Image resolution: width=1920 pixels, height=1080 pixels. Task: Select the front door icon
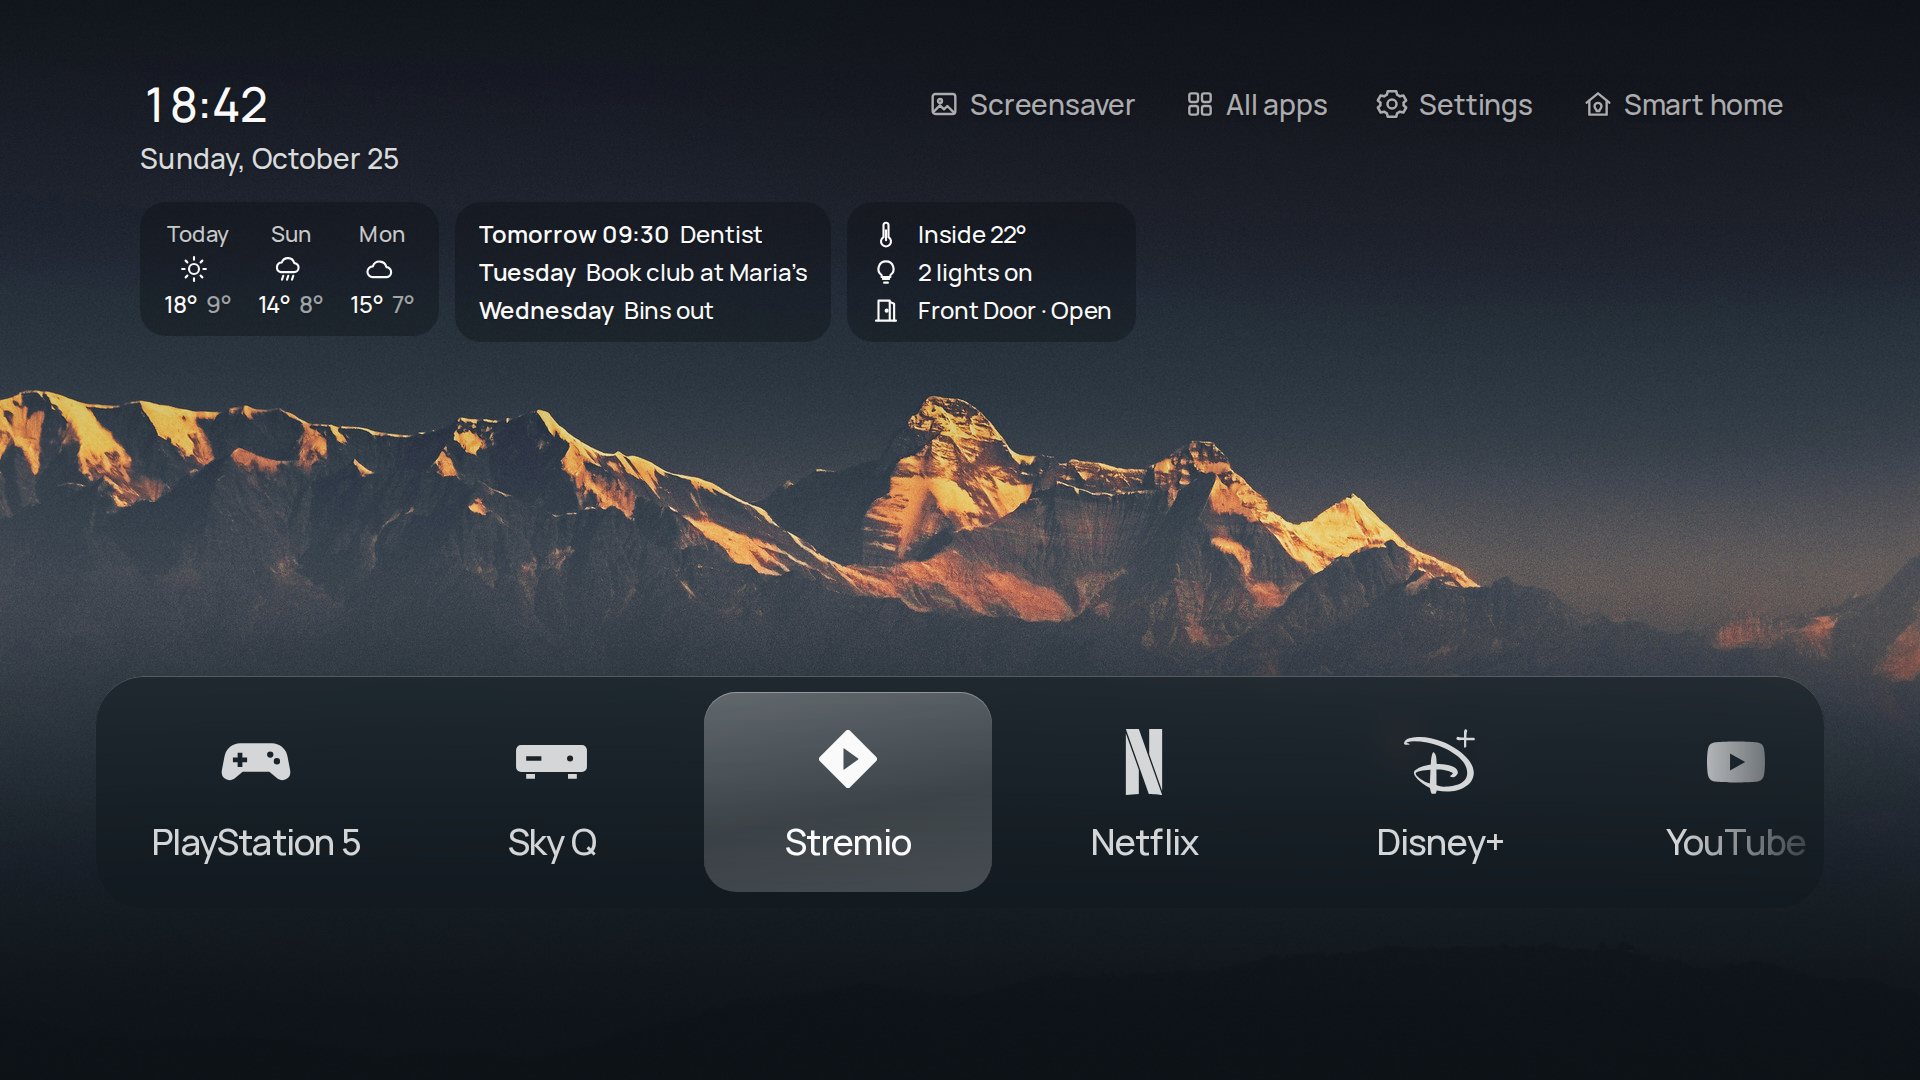click(886, 311)
